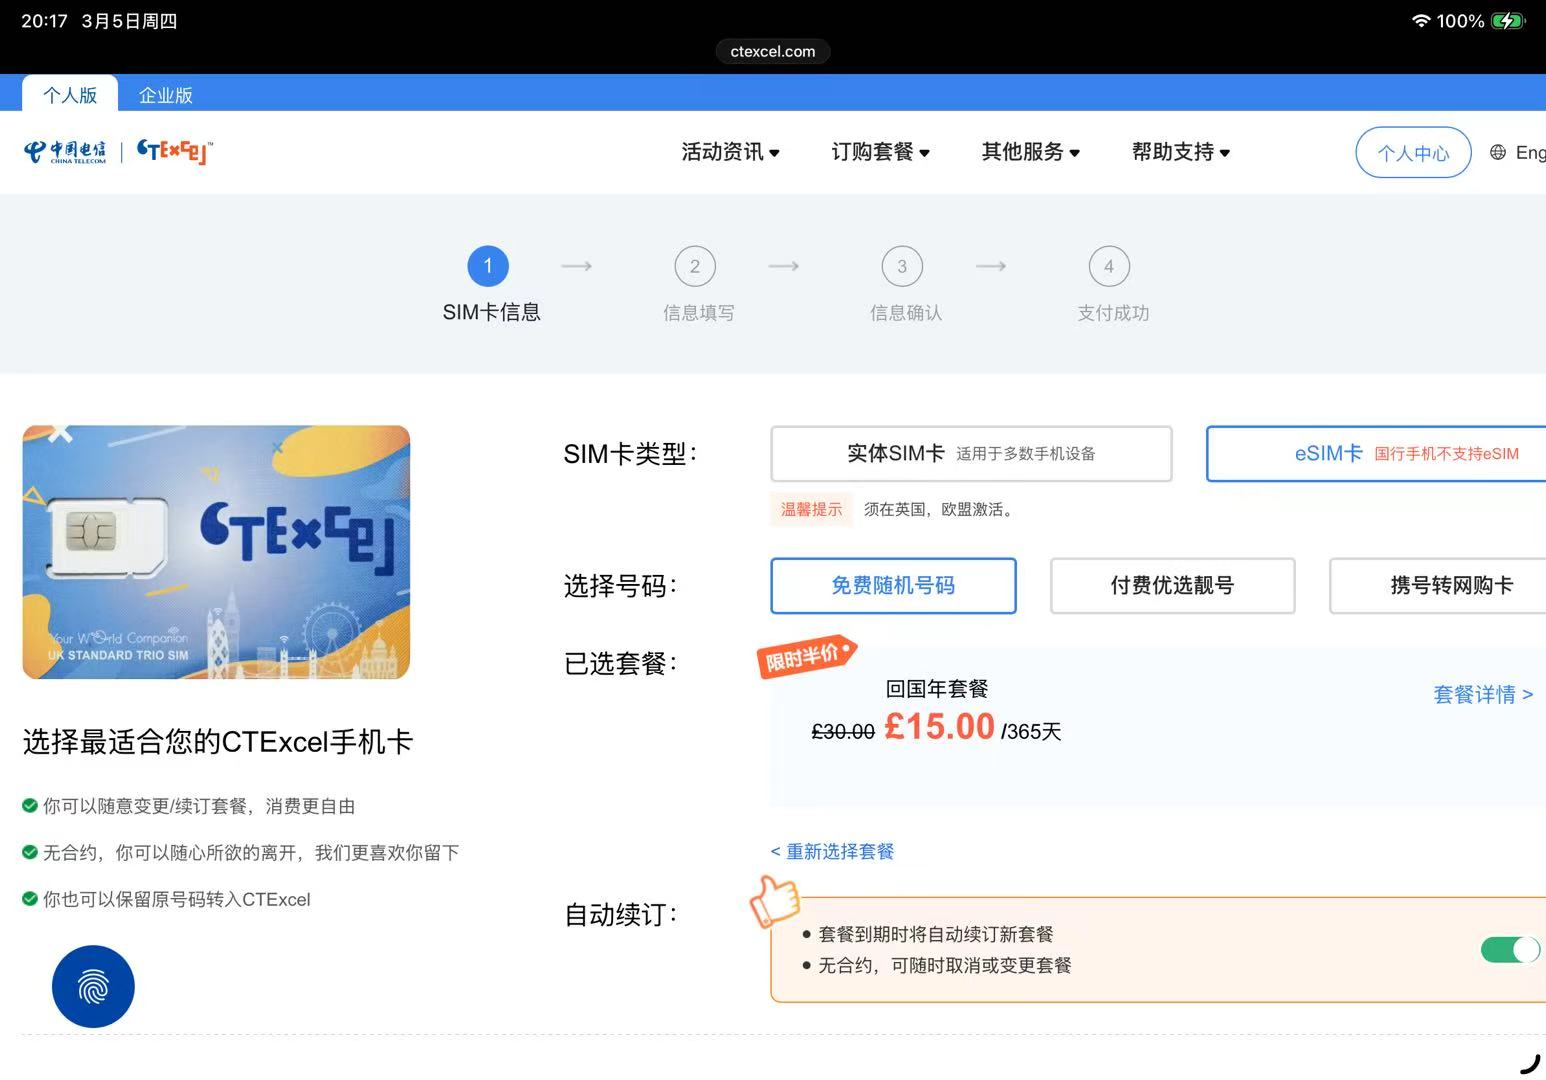The width and height of the screenshot is (1546, 1080).
Task: Click the battery charging indicator
Action: (x=1506, y=19)
